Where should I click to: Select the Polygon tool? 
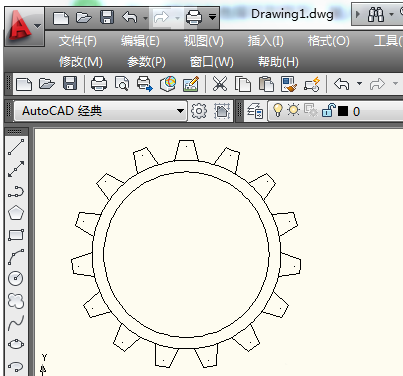(16, 213)
